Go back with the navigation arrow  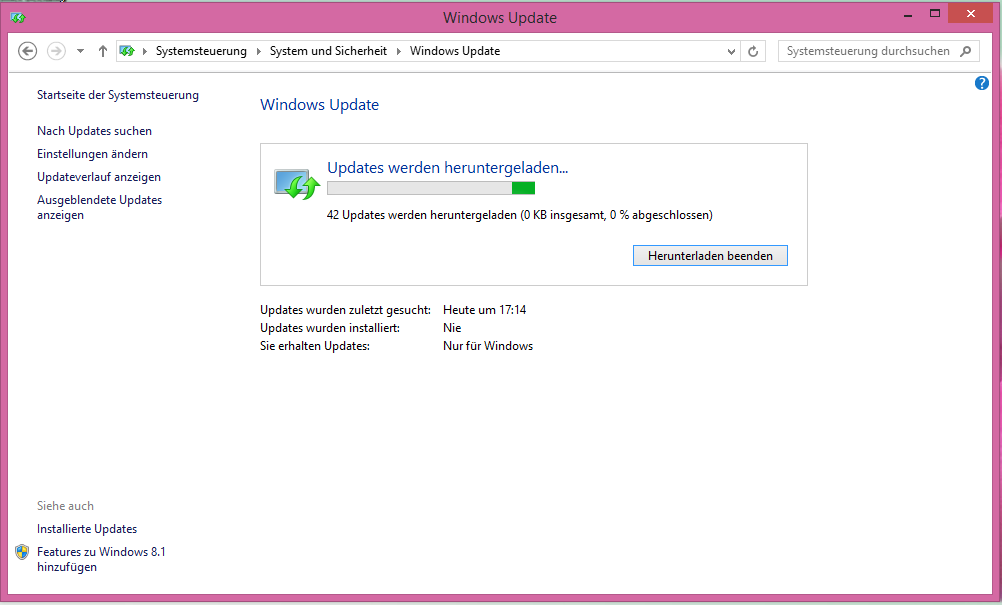27,51
